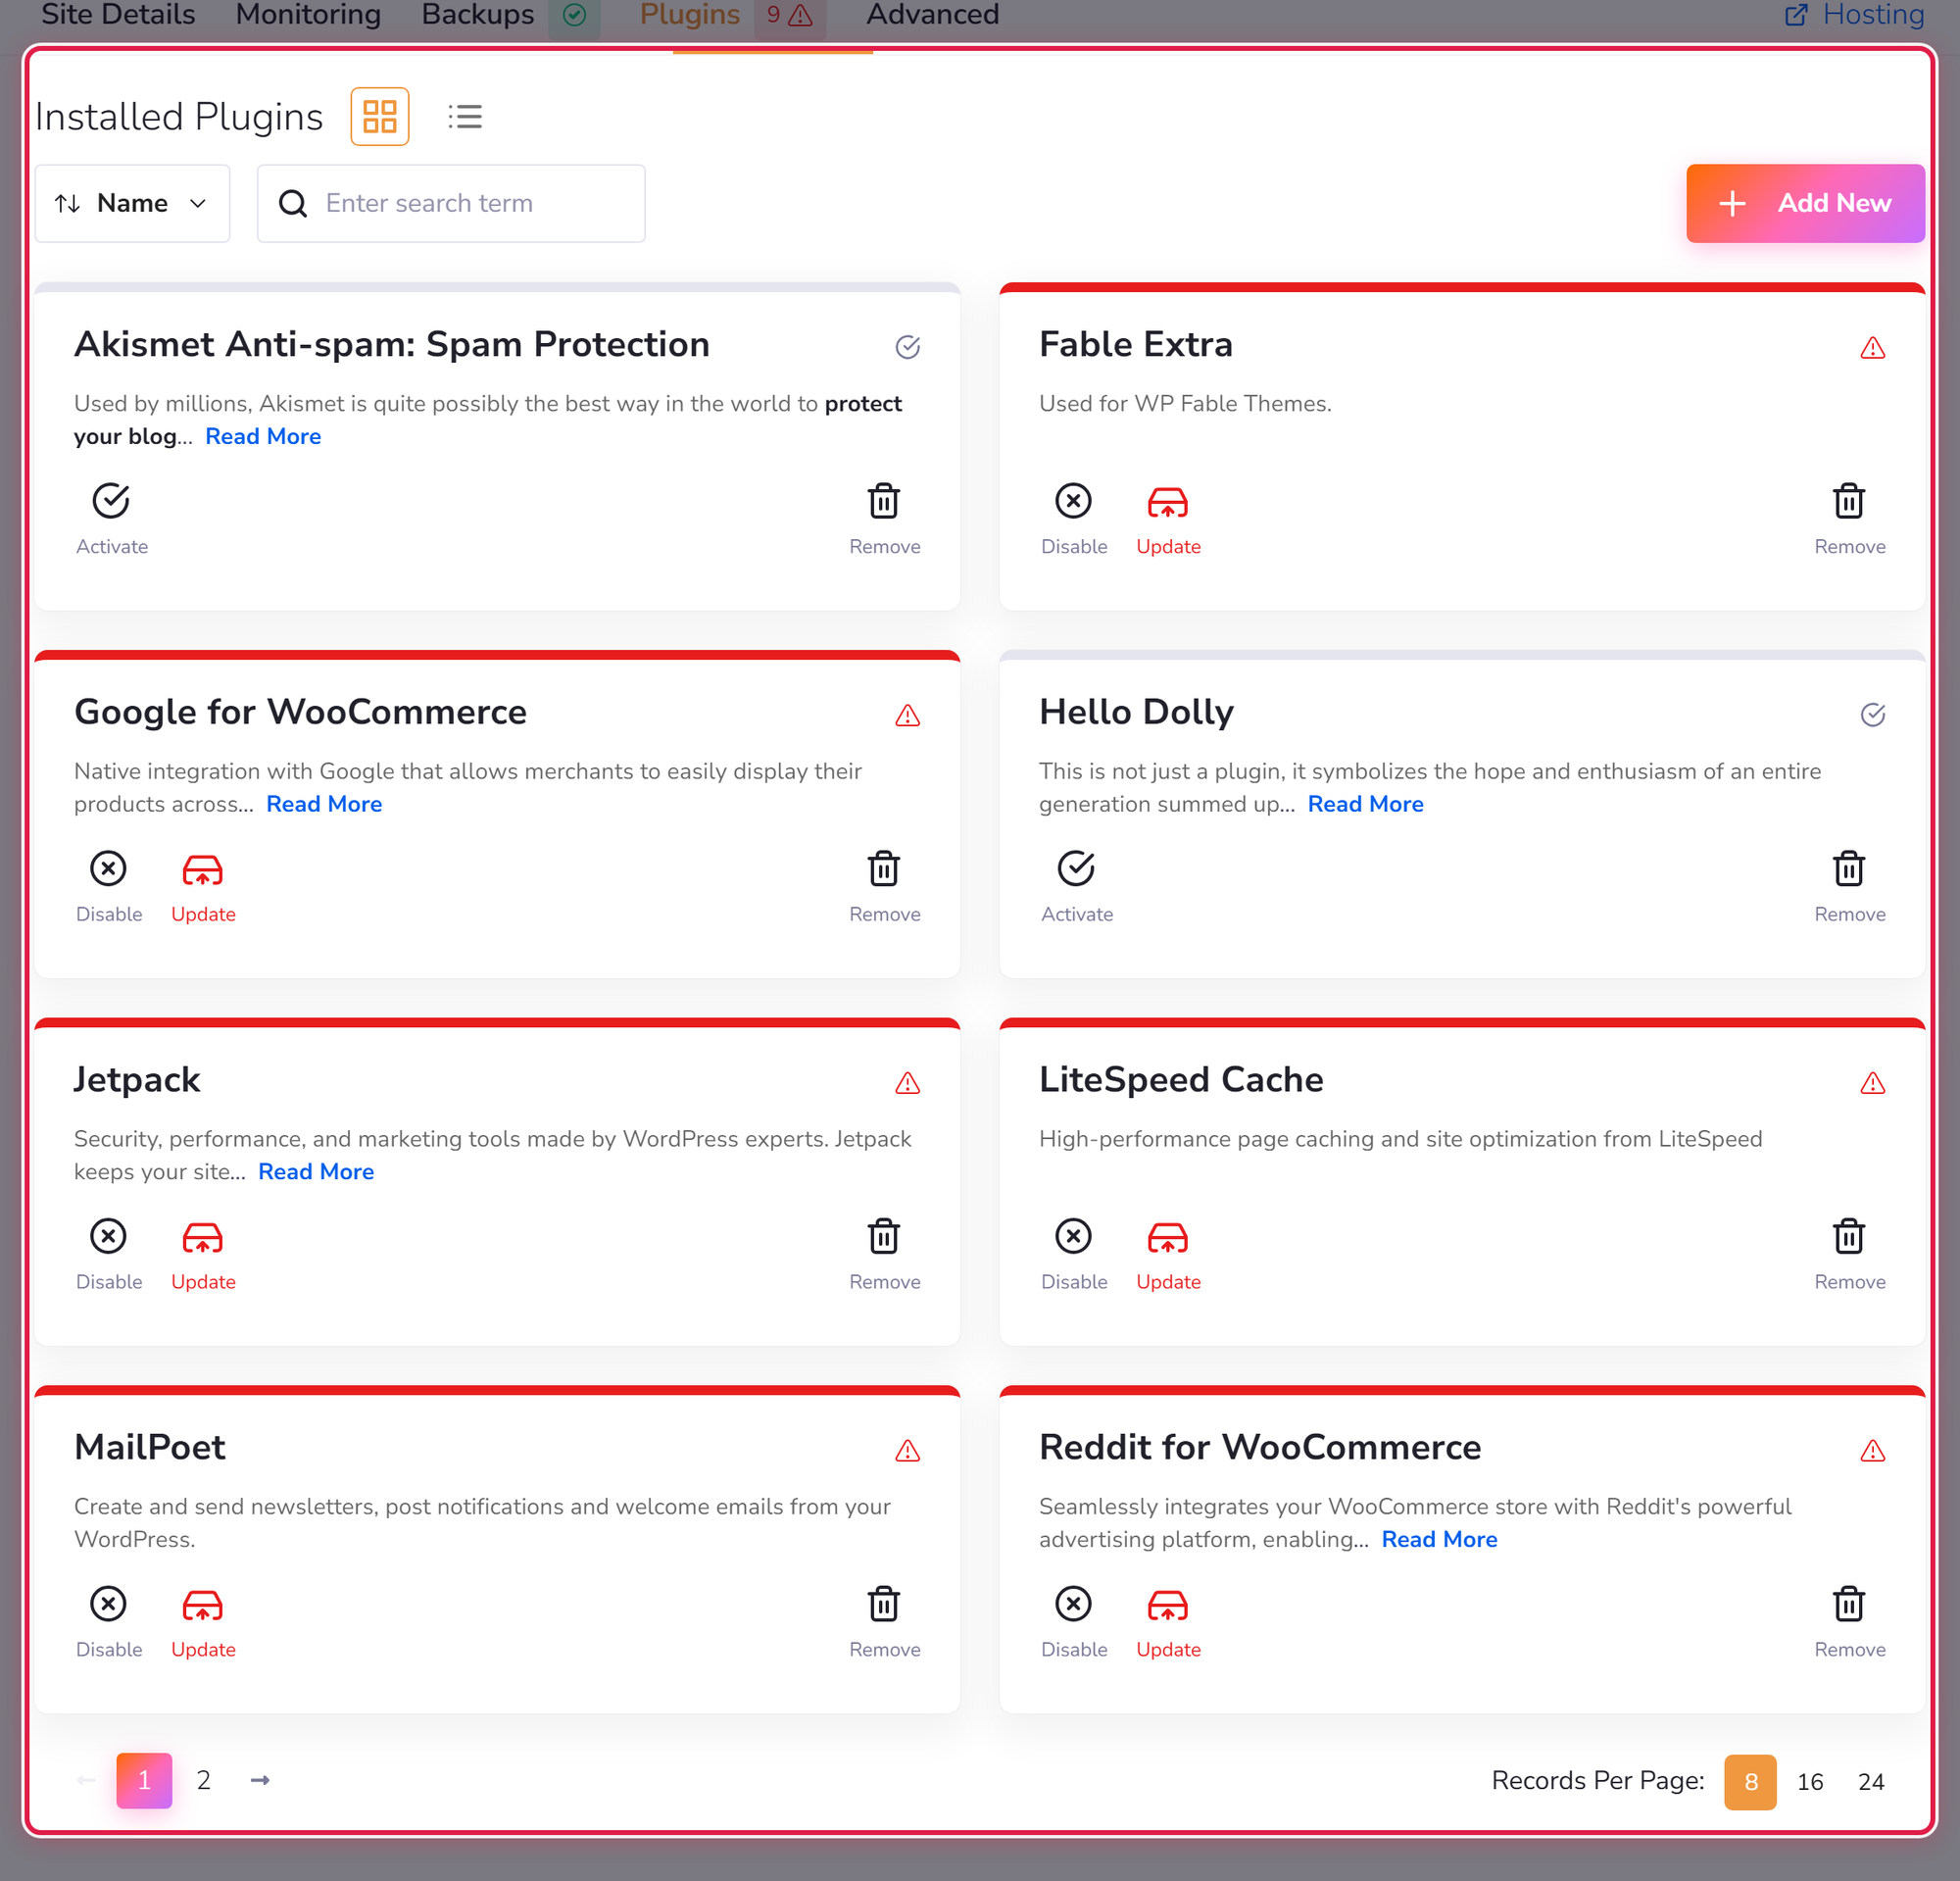The height and width of the screenshot is (1881, 1960).
Task: Click MailPoet warning triangle icon
Action: pos(907,1450)
